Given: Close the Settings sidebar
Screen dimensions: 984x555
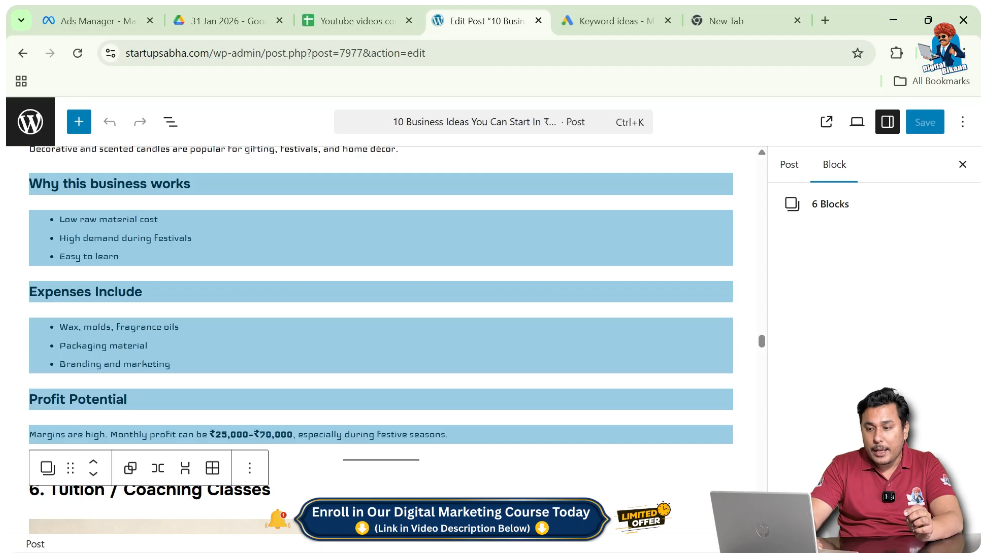Looking at the screenshot, I should pos(962,164).
